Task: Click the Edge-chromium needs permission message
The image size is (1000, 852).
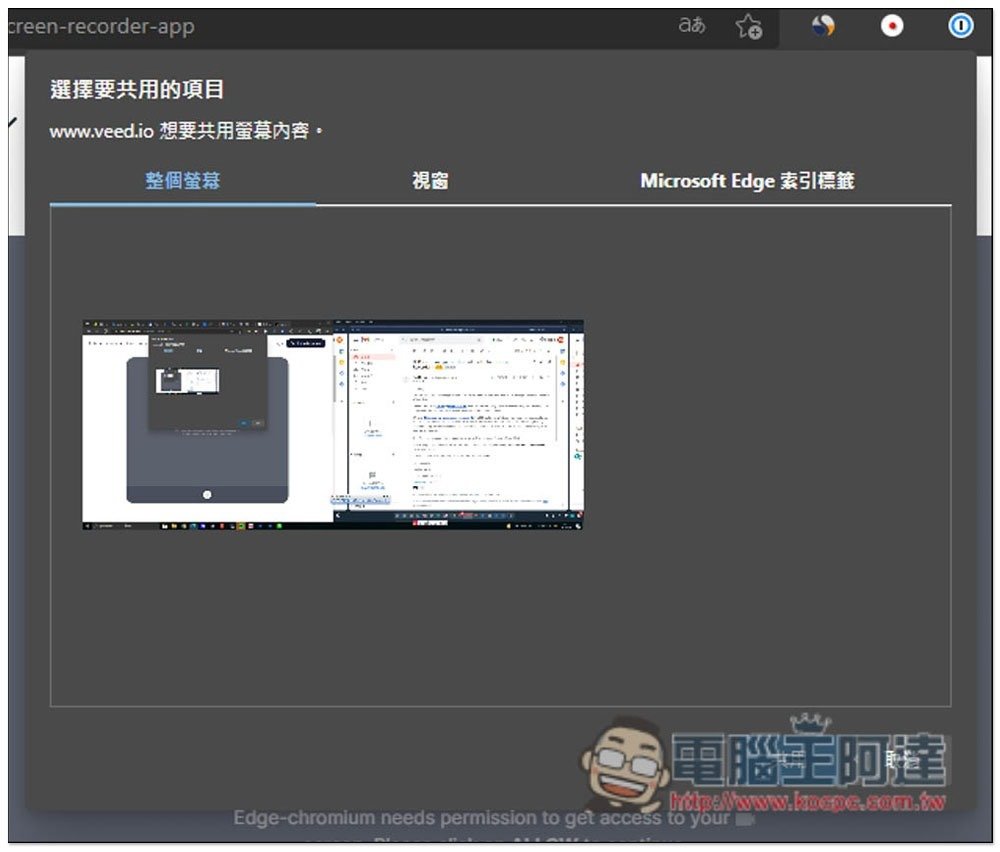Action: (x=480, y=819)
